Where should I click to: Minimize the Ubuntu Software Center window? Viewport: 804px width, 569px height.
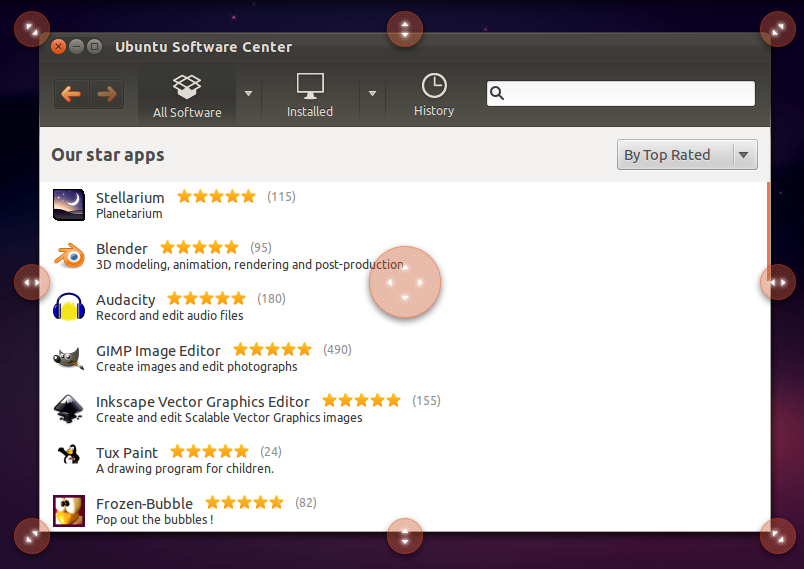pyautogui.click(x=76, y=47)
